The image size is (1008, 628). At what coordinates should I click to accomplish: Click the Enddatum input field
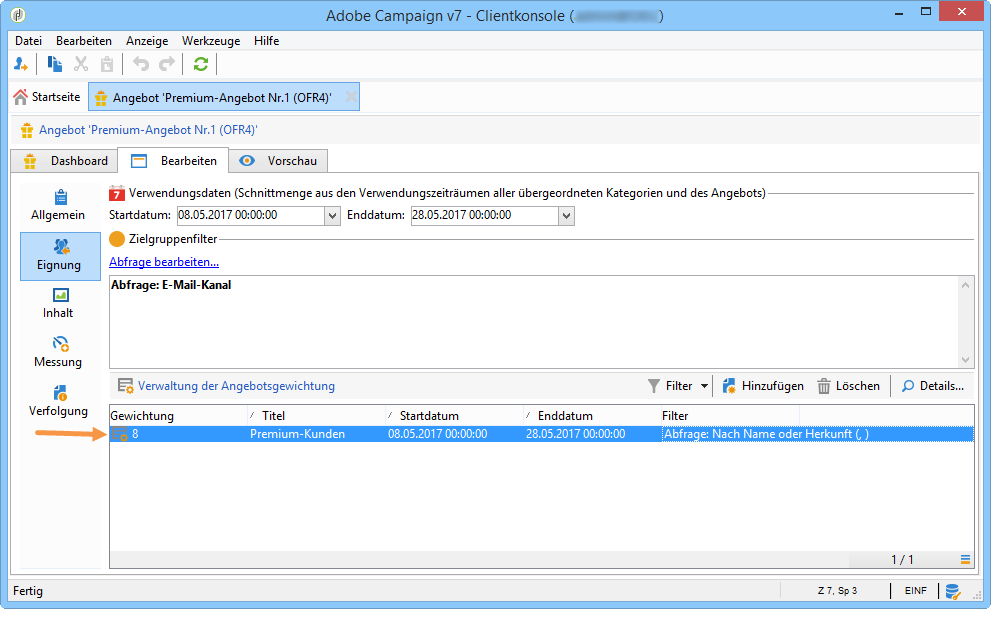point(485,216)
